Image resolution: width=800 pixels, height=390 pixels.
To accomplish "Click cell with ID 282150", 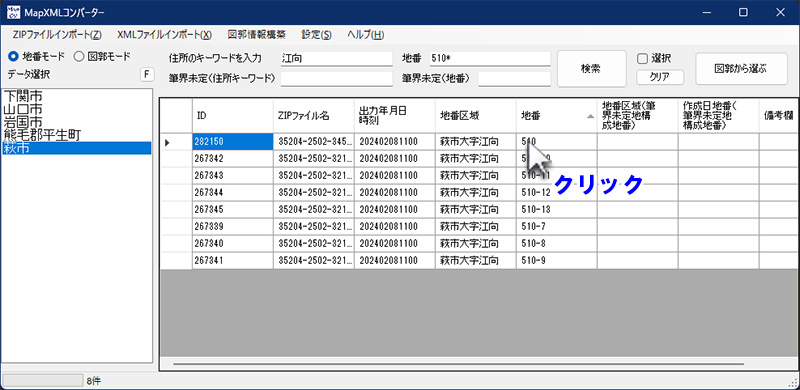I will pos(233,142).
